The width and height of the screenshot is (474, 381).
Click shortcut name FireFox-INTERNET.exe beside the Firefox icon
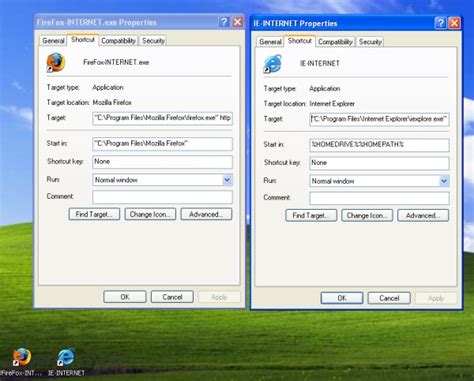coord(116,62)
